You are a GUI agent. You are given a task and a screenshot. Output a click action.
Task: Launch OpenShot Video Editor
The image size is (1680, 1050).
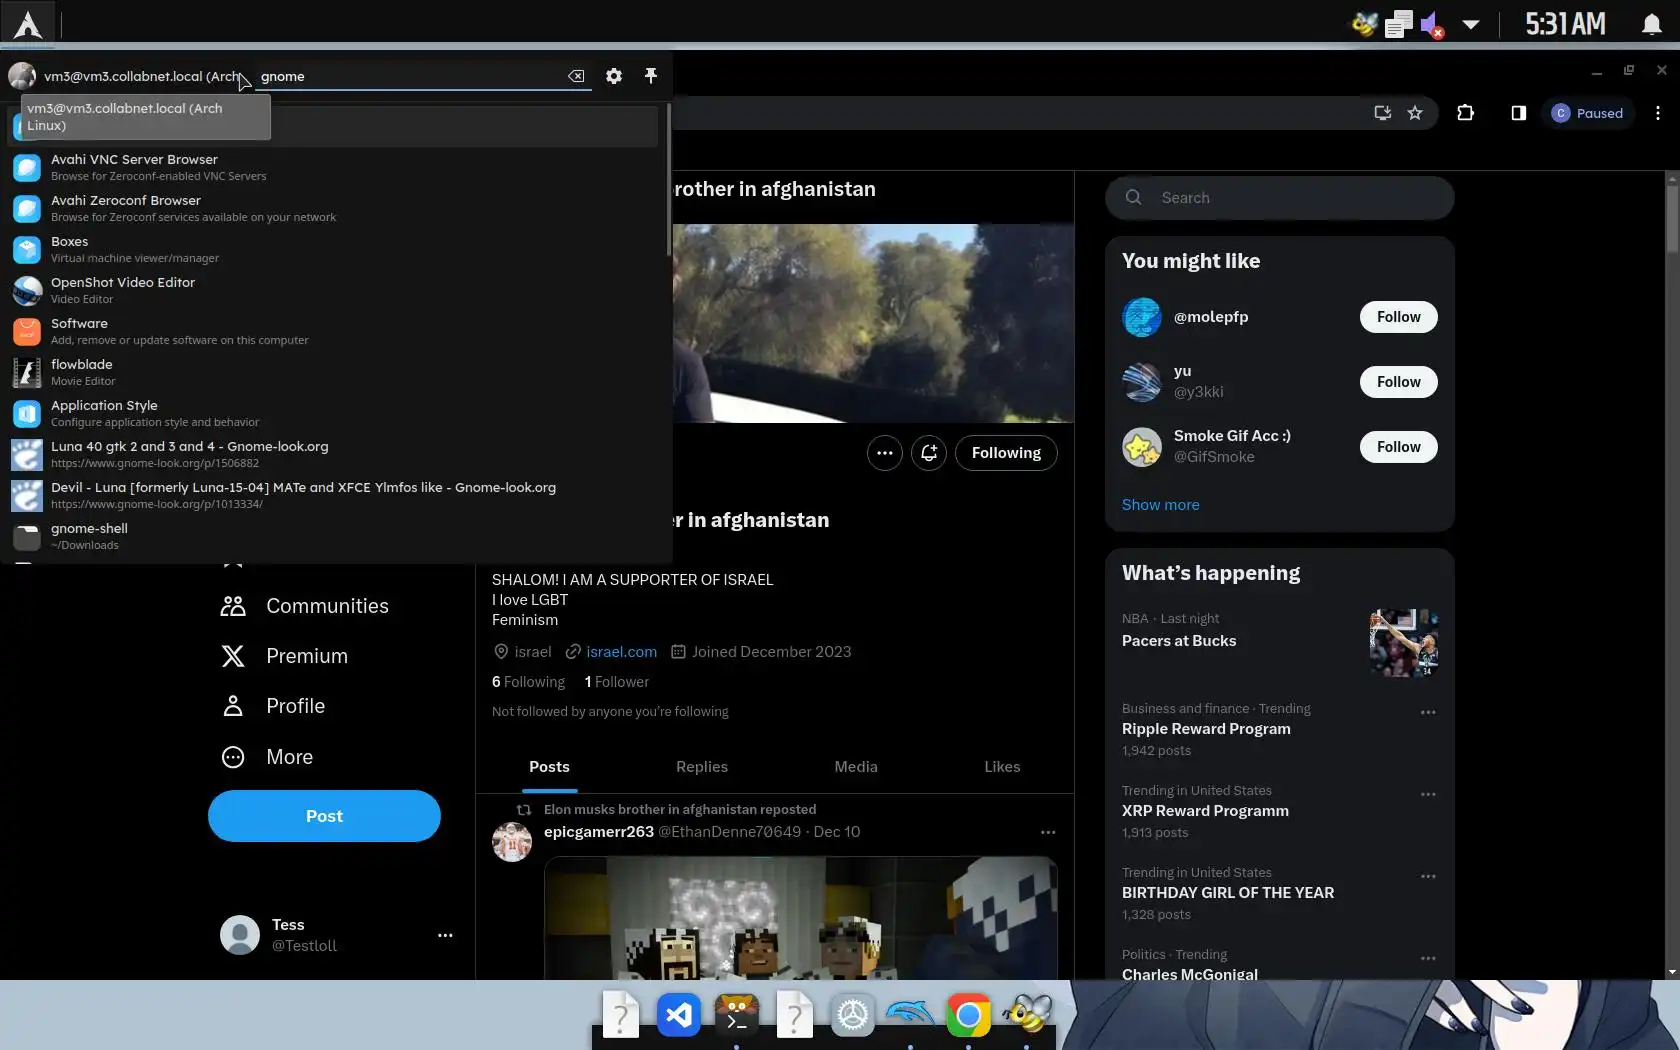click(x=335, y=290)
